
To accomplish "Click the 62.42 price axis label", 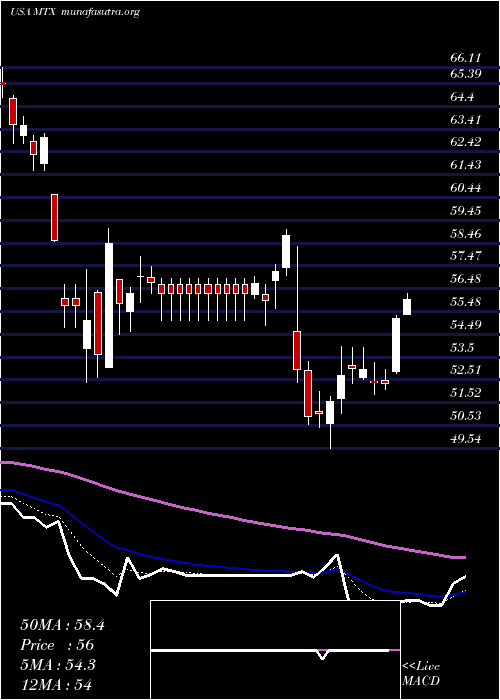I will click(466, 142).
